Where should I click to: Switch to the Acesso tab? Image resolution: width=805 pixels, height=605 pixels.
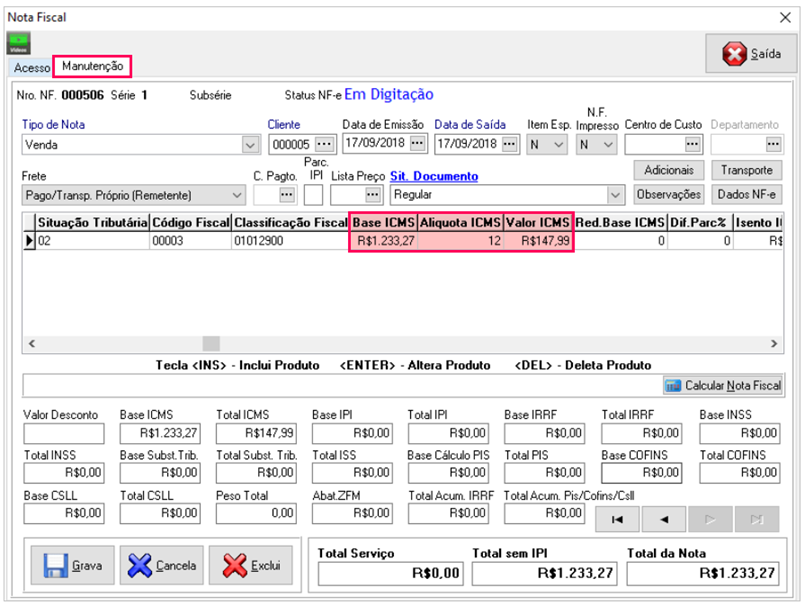pos(31,68)
